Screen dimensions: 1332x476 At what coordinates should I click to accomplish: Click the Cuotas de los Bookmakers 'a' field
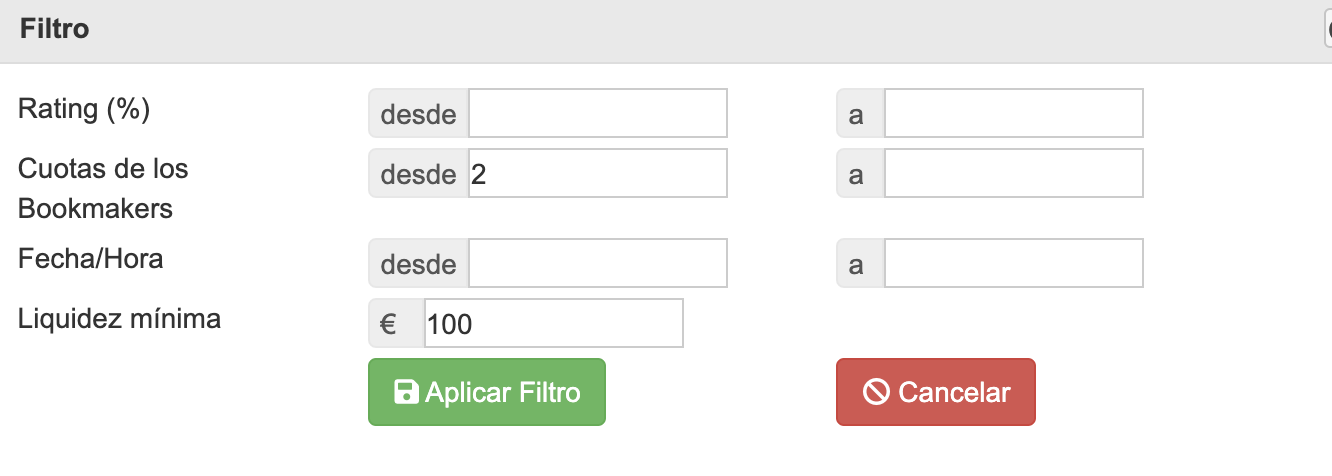(1013, 174)
